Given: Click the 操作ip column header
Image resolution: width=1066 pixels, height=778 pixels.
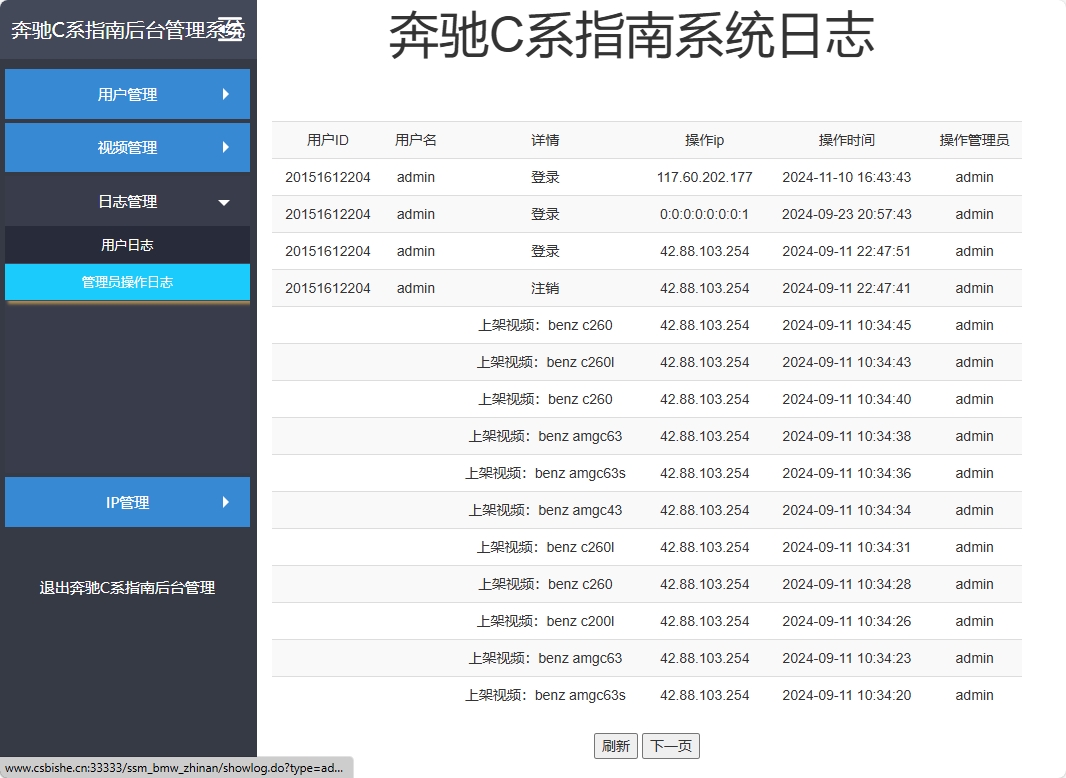Looking at the screenshot, I should 704,140.
